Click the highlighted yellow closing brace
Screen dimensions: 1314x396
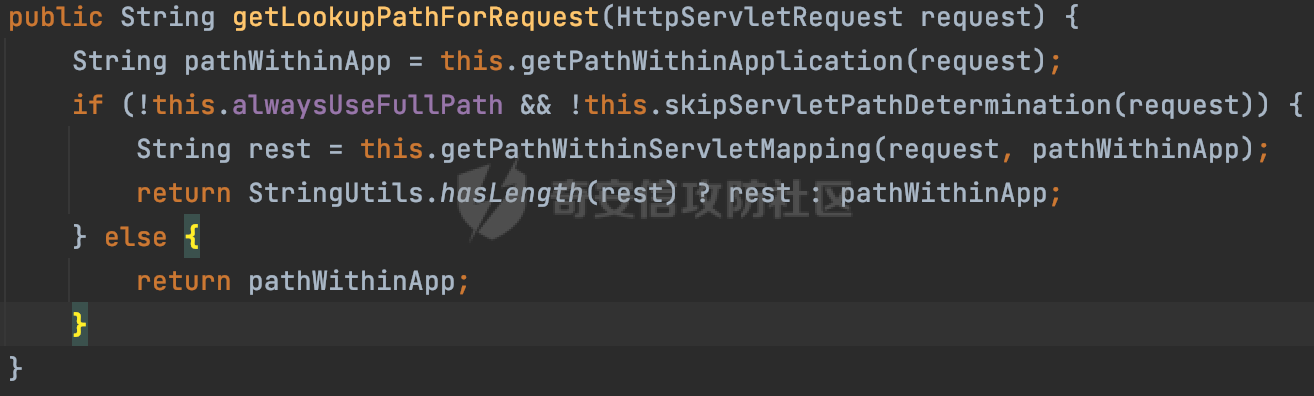click(x=80, y=325)
